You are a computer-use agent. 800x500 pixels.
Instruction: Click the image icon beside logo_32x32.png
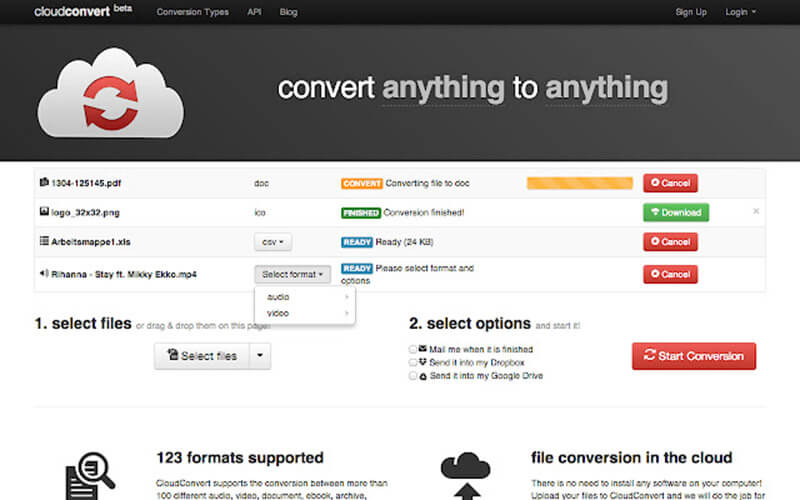(43, 212)
